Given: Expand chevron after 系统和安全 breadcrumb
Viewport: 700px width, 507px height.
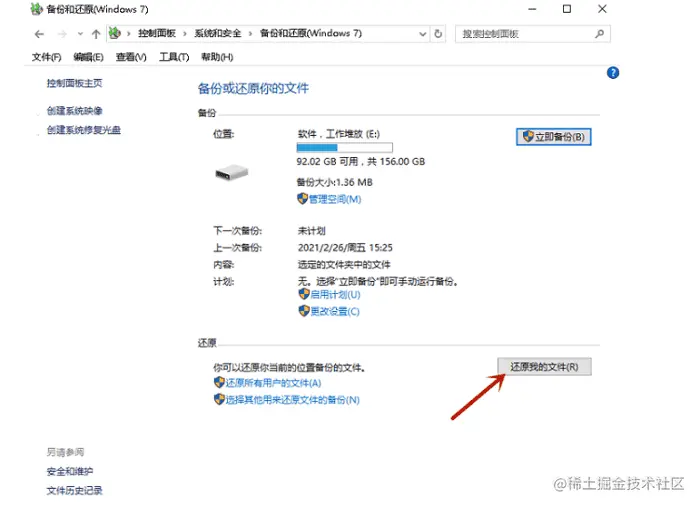Looking at the screenshot, I should point(250,34).
